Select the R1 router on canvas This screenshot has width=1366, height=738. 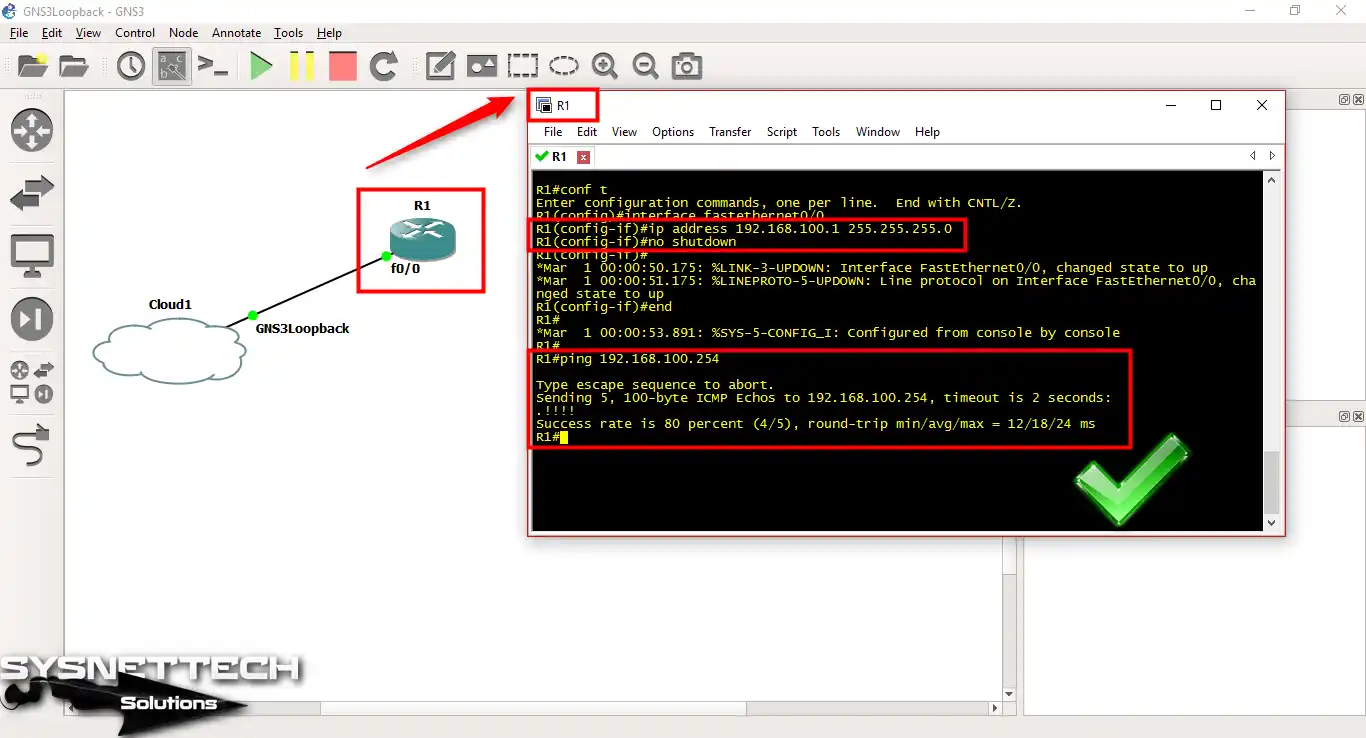click(x=422, y=239)
